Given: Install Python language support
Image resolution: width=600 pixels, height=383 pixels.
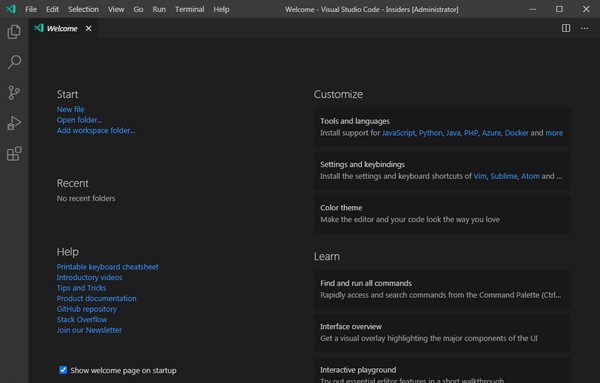Looking at the screenshot, I should 430,133.
